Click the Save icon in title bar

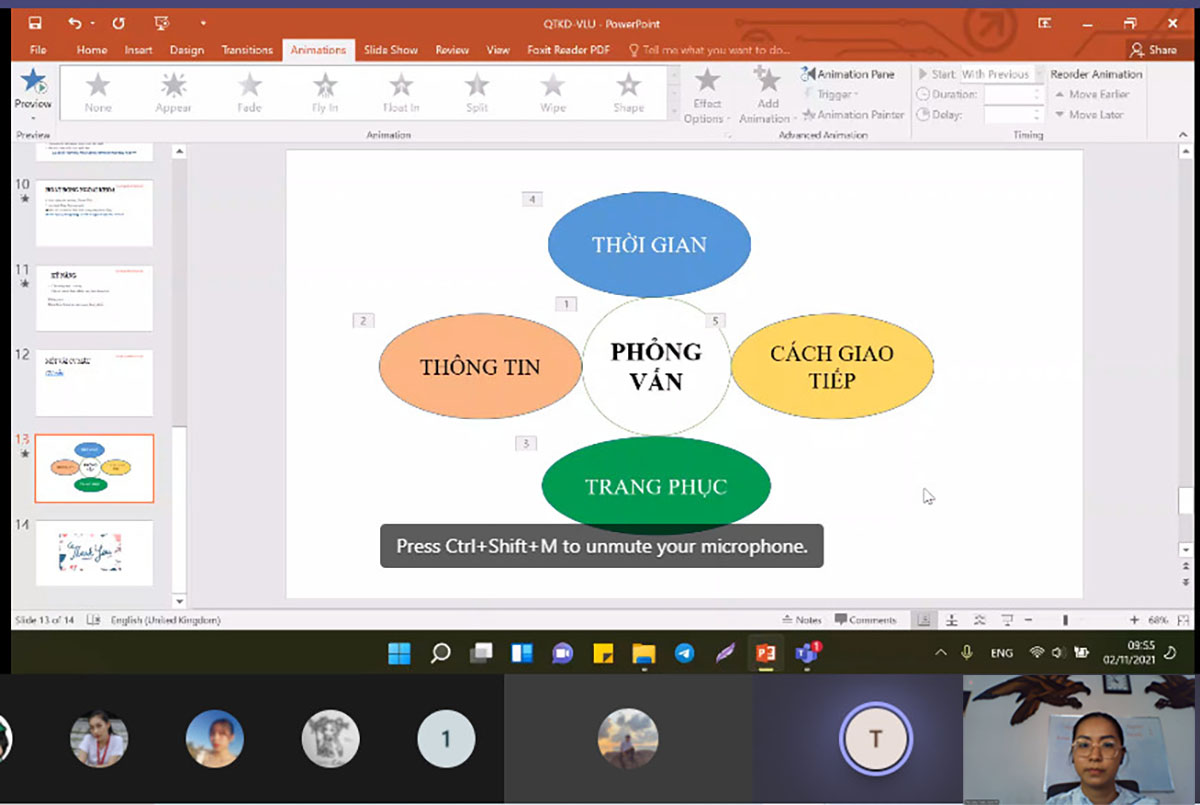tap(35, 23)
